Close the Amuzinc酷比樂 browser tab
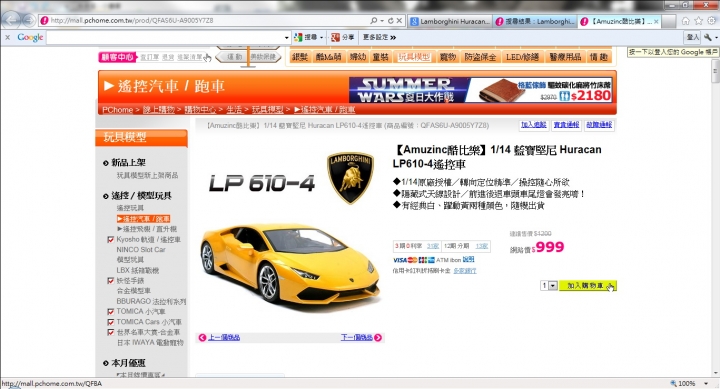The width and height of the screenshot is (720, 389). click(656, 21)
